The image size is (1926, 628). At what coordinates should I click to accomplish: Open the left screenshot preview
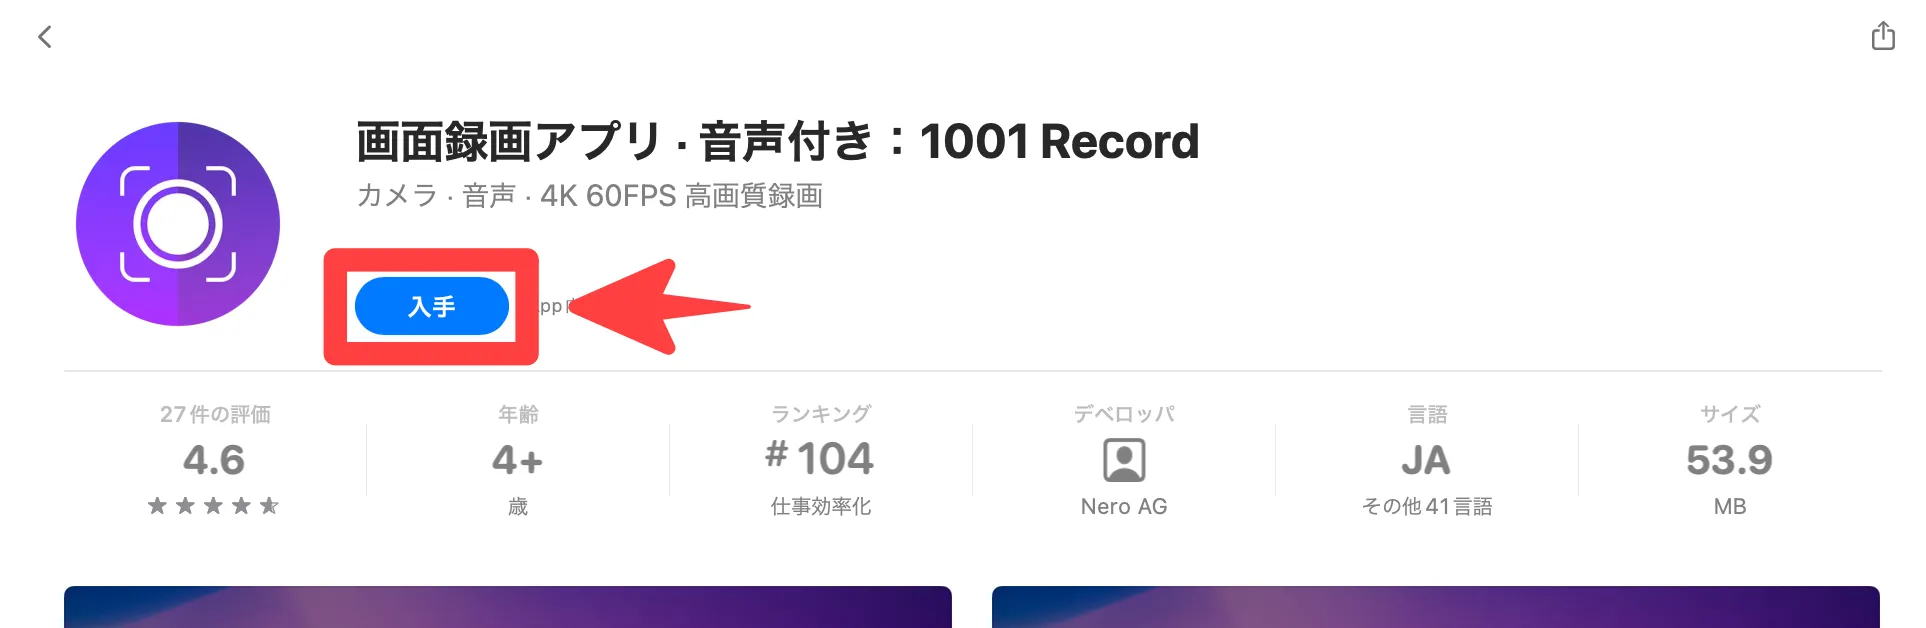(x=508, y=607)
